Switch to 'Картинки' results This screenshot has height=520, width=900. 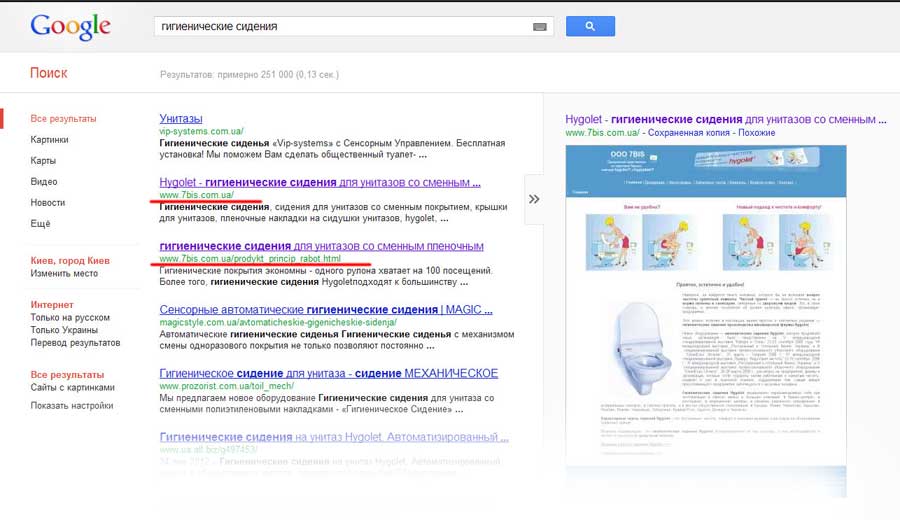[49, 139]
